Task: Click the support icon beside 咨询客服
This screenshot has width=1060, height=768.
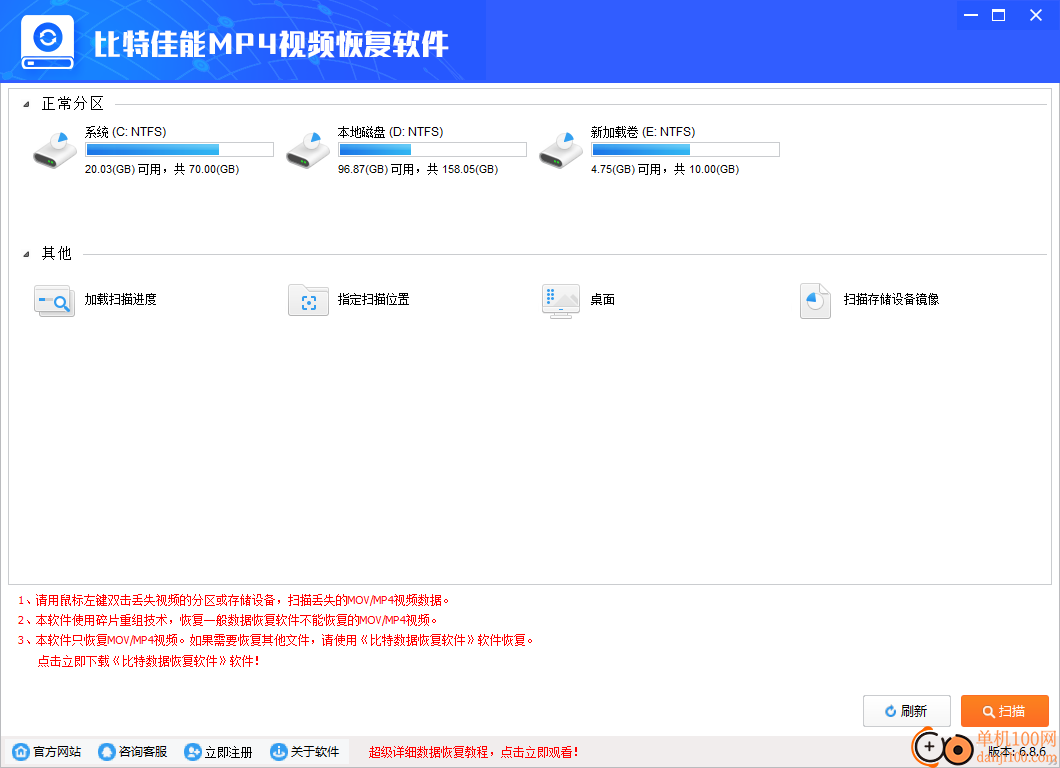Action: (x=107, y=752)
